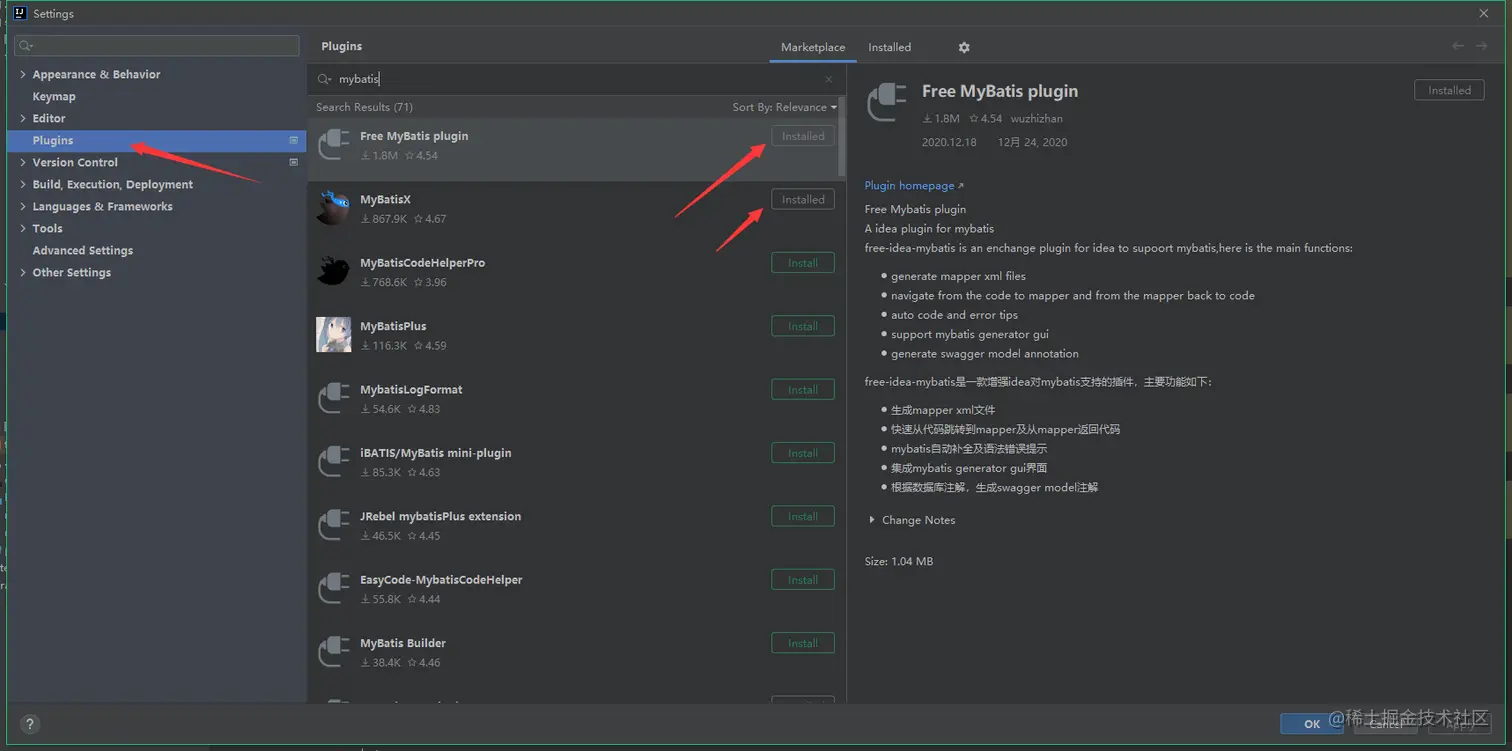Expand the Appearance & Behavior section
This screenshot has height=751, width=1512.
point(23,75)
